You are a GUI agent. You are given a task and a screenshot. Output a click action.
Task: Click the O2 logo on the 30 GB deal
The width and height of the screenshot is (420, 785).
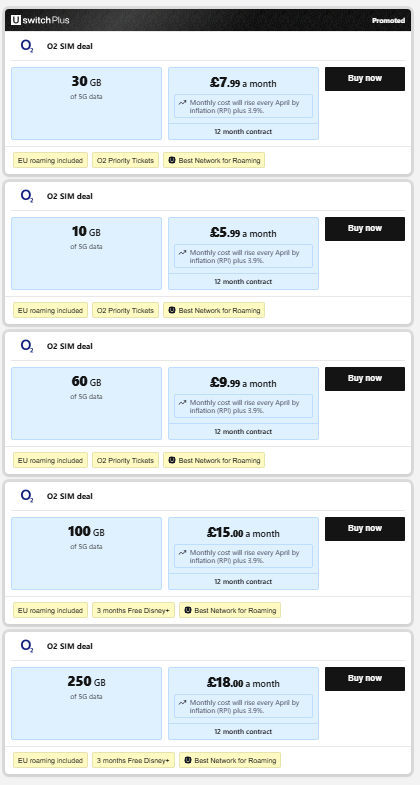(27, 47)
